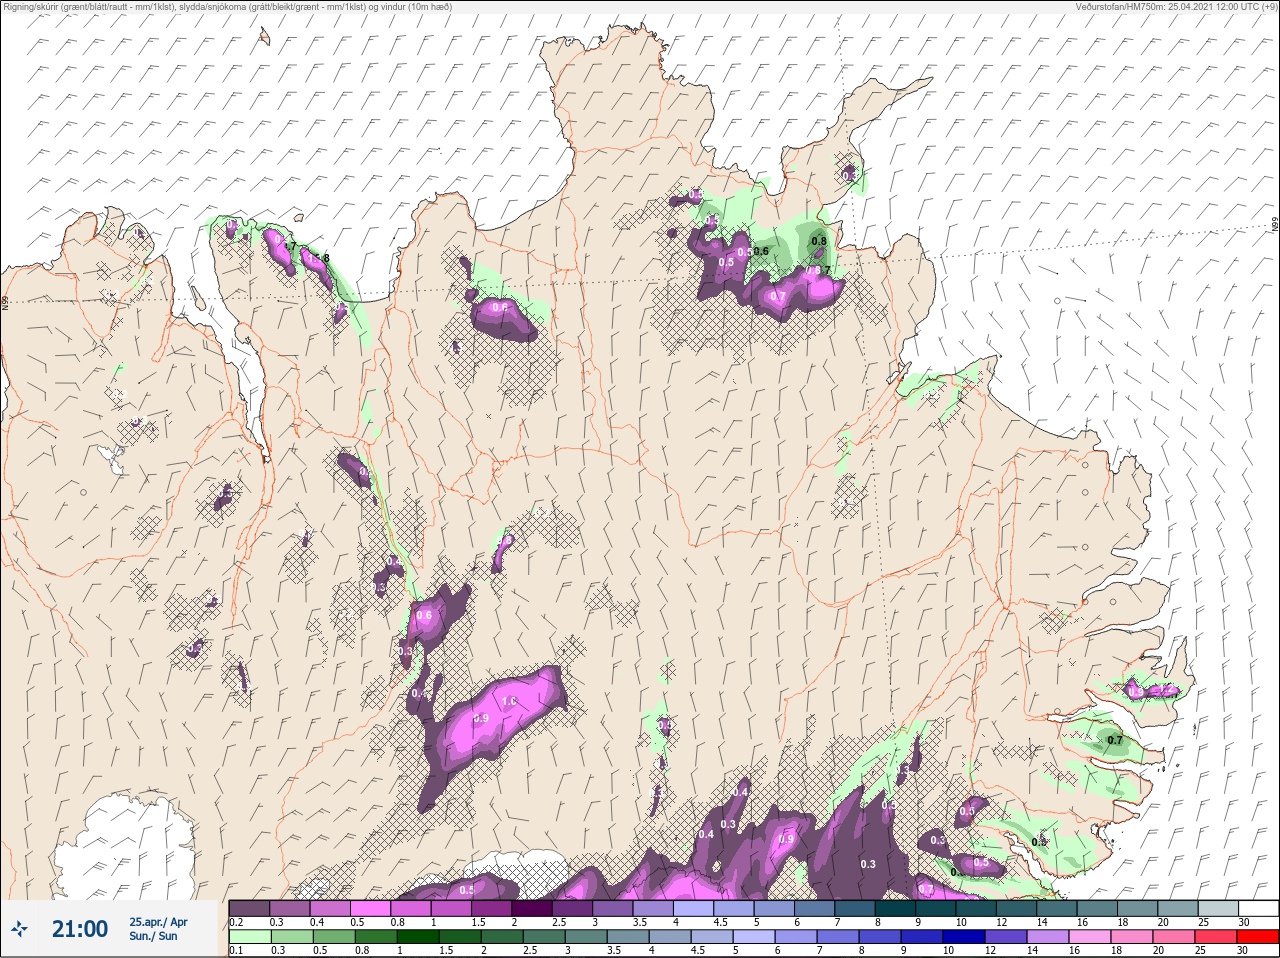Image resolution: width=1280 pixels, height=958 pixels.
Task: Pick the pink 18 swatch in the lower legend row
Action: [1132, 937]
